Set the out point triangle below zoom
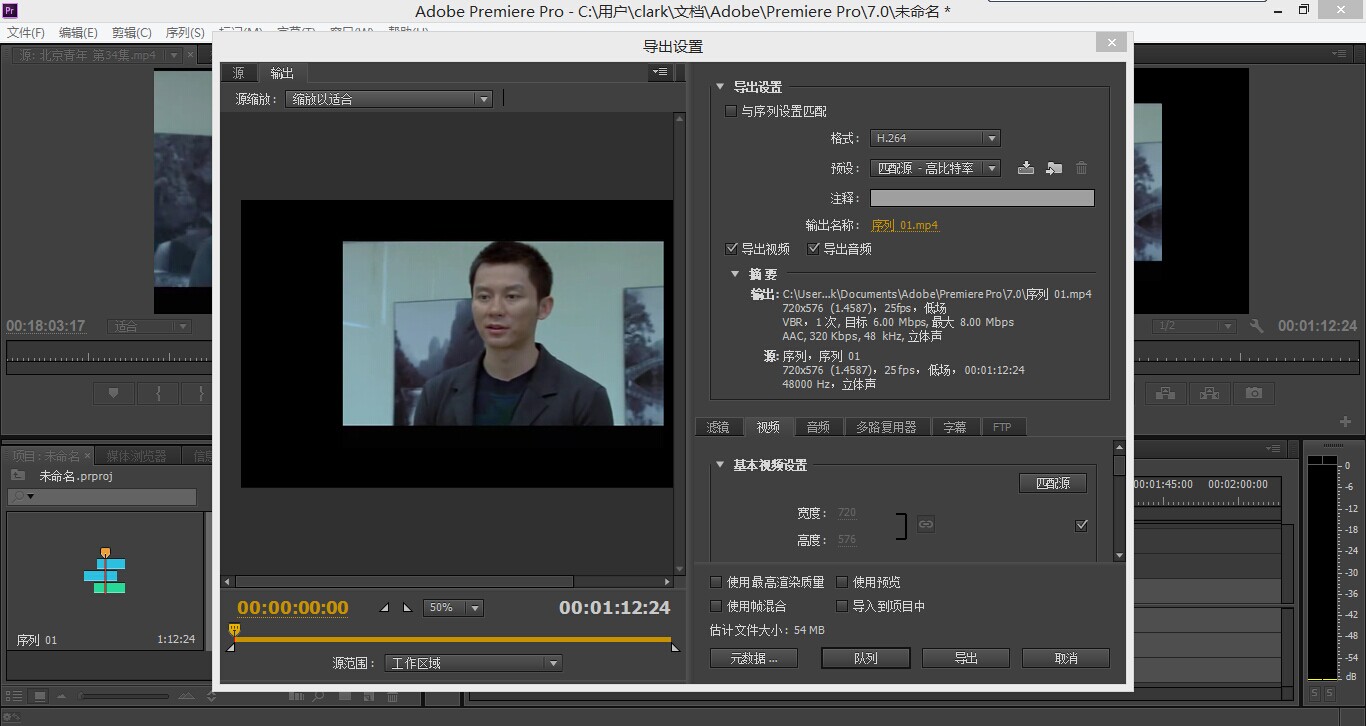The width and height of the screenshot is (1366, 726). coord(407,608)
